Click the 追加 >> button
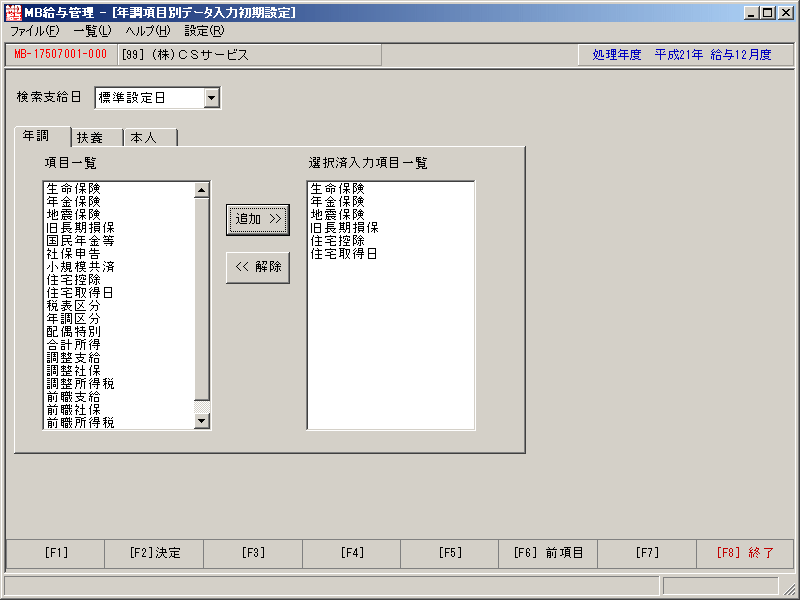Image resolution: width=800 pixels, height=600 pixels. pos(258,220)
